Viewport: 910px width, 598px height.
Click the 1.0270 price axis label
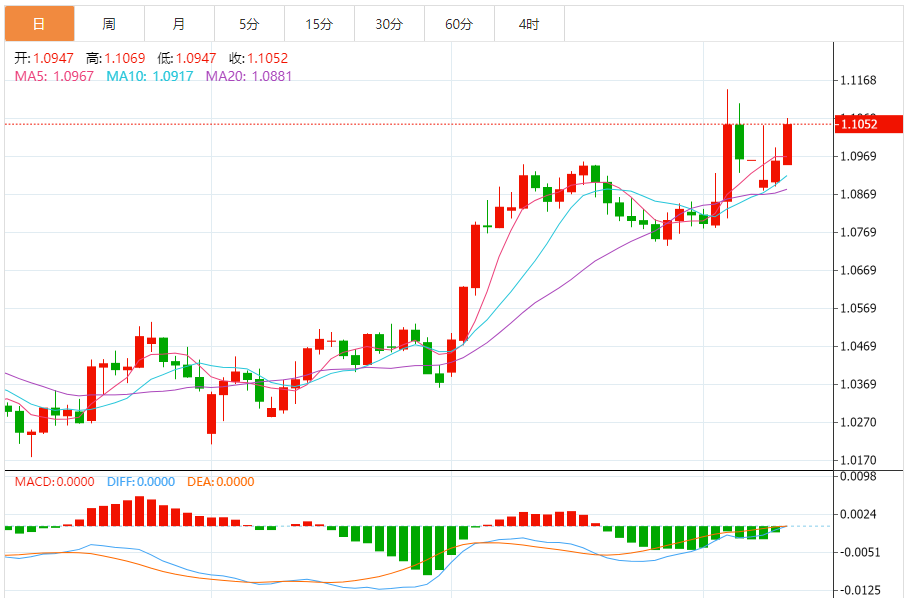click(858, 423)
